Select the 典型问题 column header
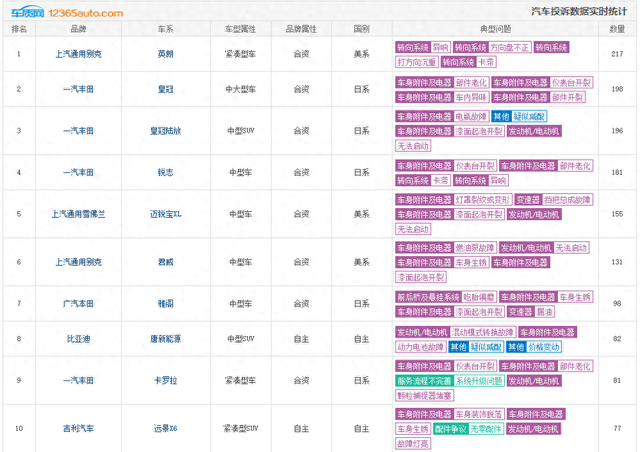Viewport: 640px width, 452px height. coord(496,29)
